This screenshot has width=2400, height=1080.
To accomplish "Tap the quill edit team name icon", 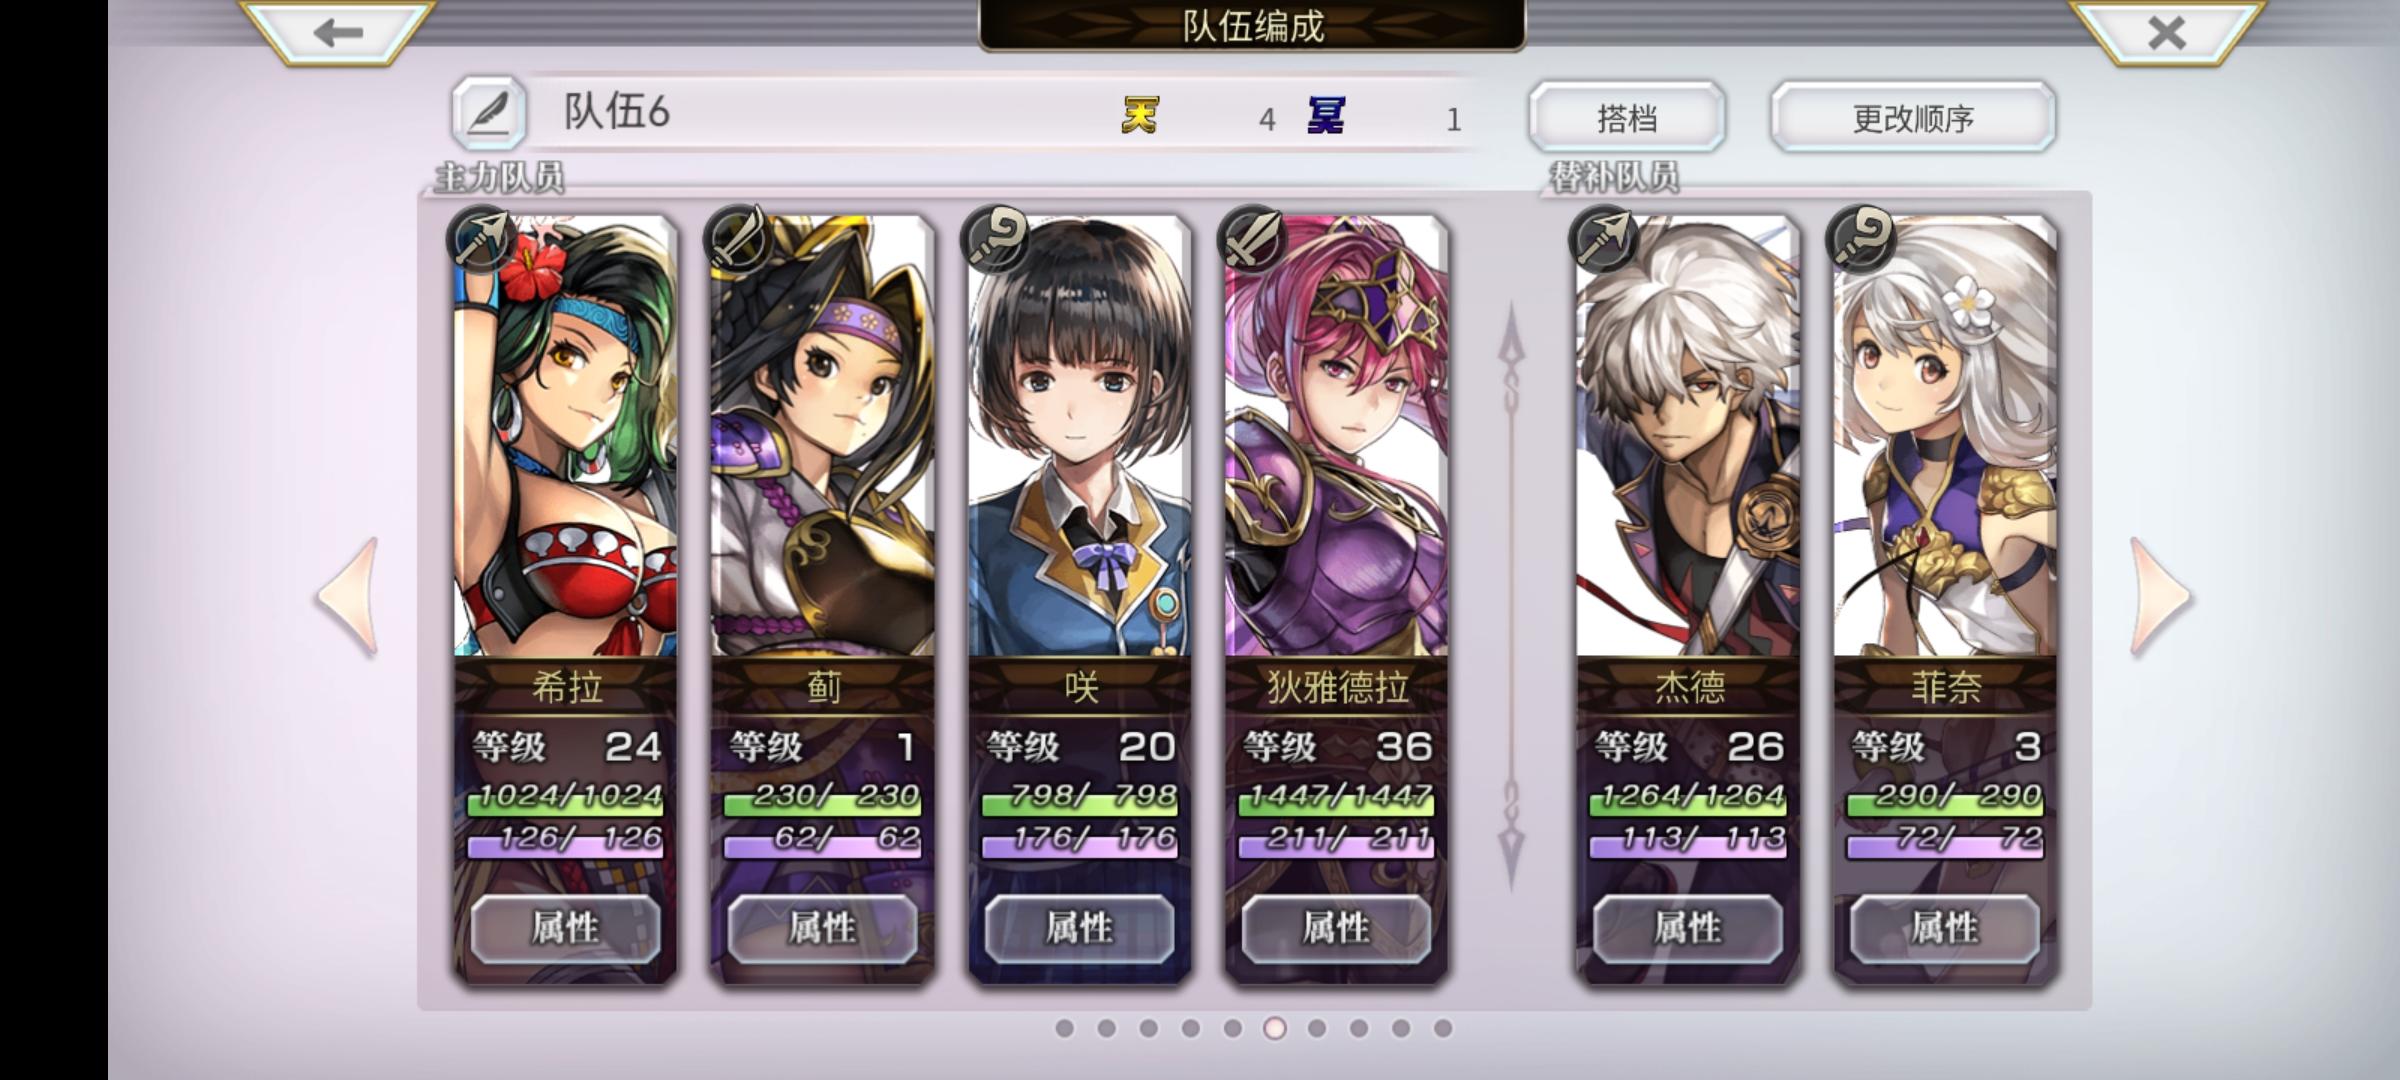I will (x=489, y=113).
